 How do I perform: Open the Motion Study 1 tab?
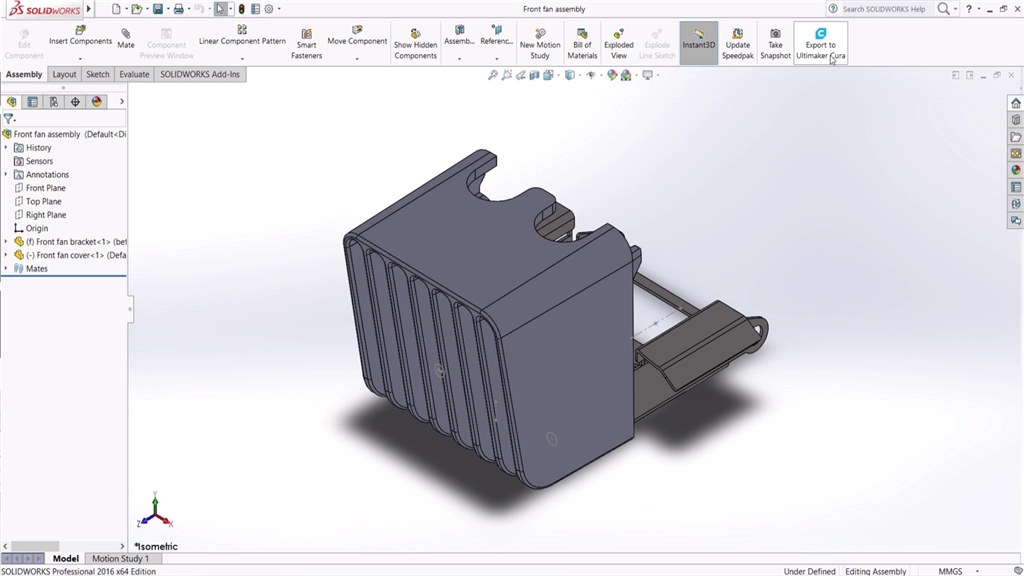pos(120,559)
